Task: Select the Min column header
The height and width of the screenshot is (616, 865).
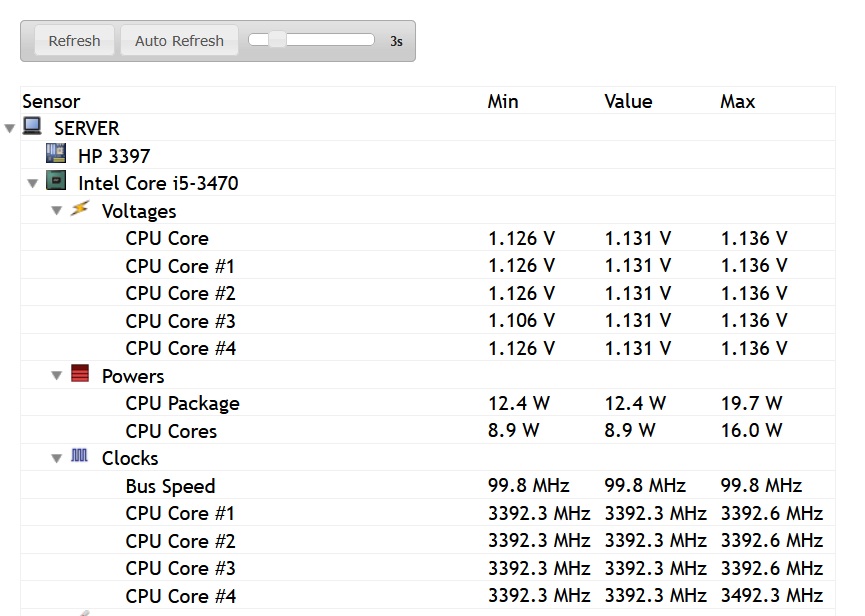Action: 503,101
